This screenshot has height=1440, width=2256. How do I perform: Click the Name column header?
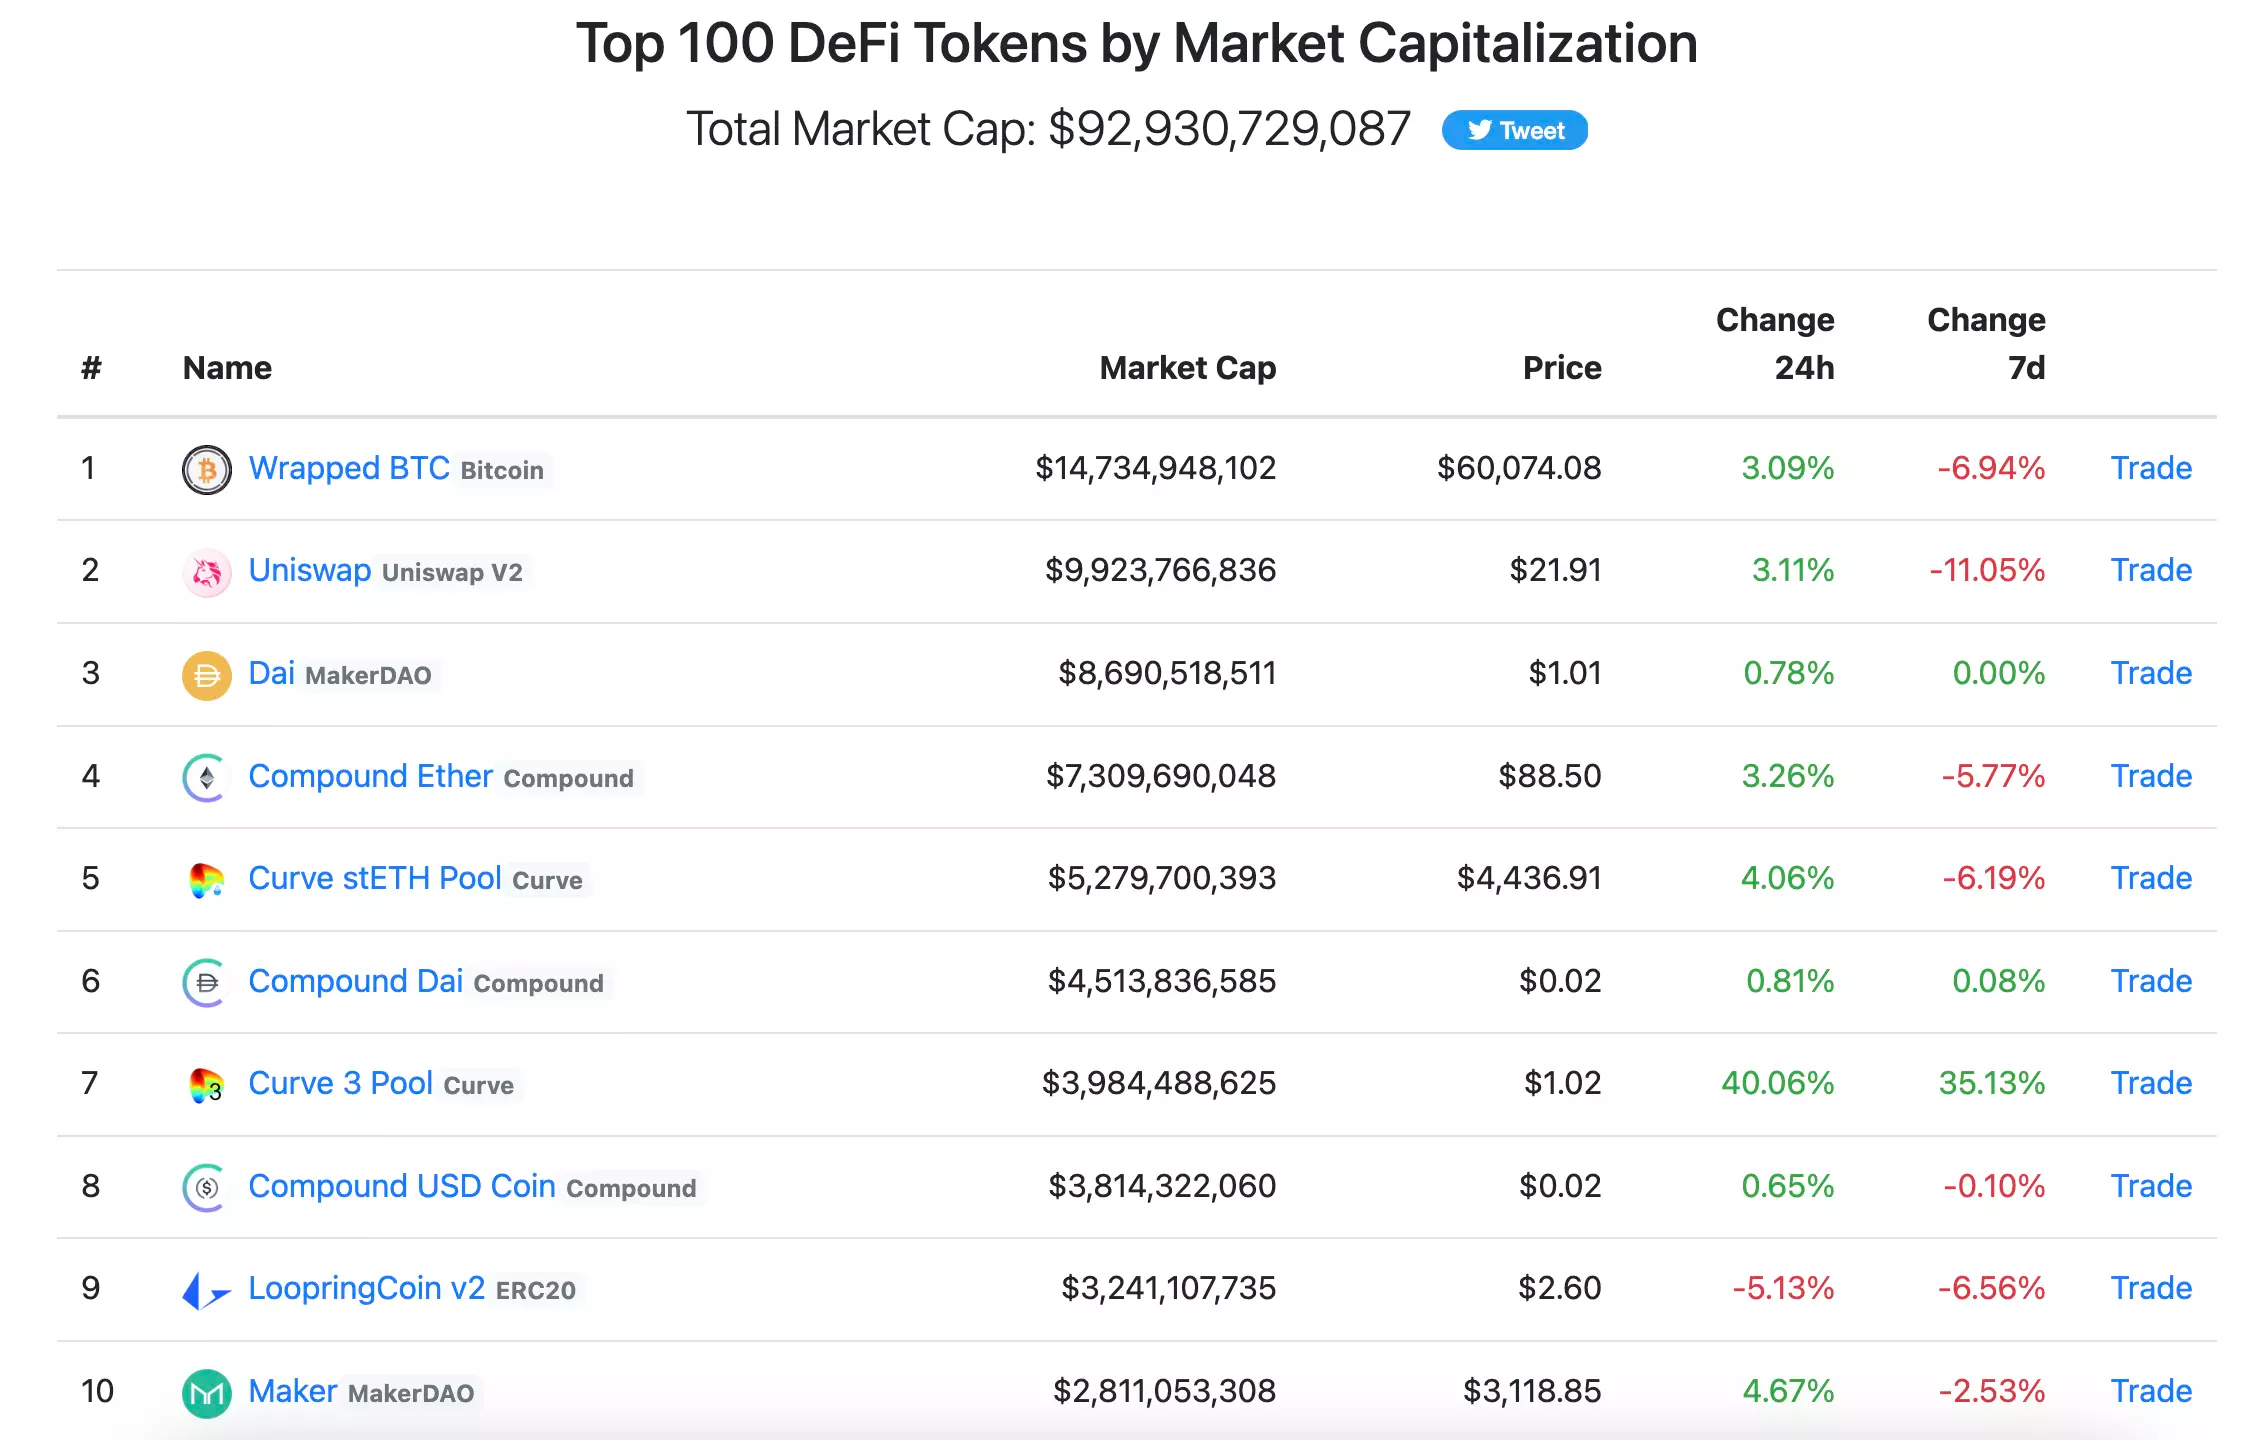(227, 368)
